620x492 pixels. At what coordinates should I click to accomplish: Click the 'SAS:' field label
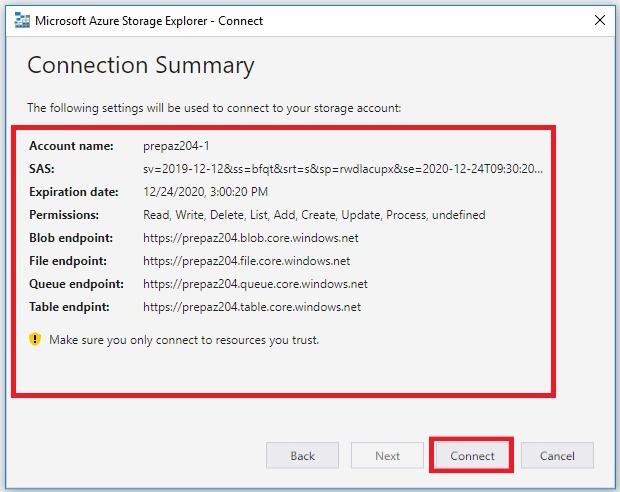(x=42, y=169)
